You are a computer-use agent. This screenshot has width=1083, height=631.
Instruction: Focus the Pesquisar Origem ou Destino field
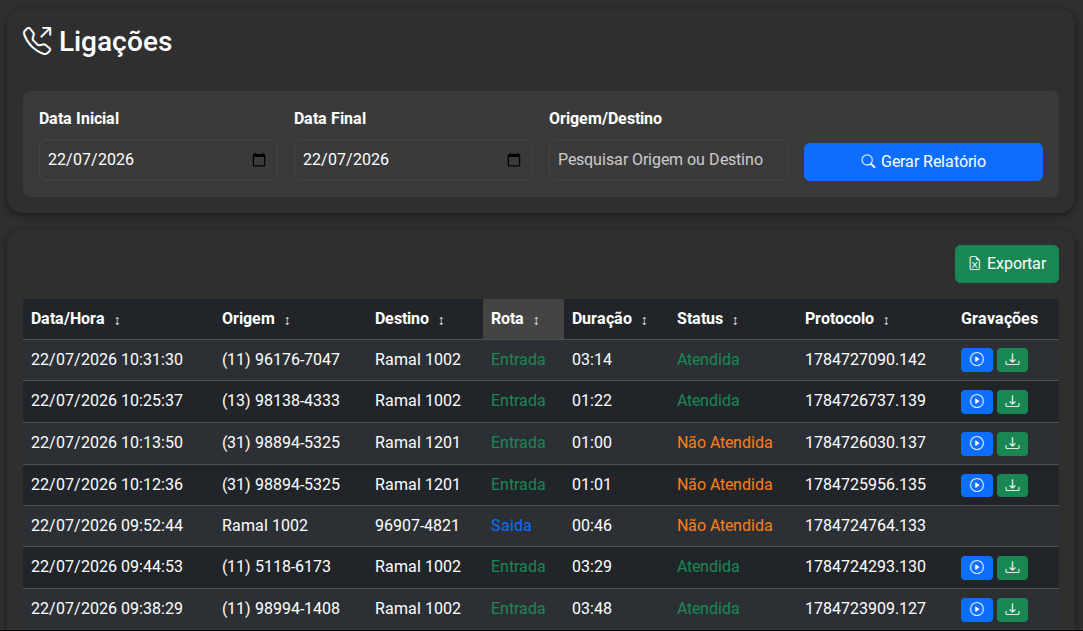668,160
